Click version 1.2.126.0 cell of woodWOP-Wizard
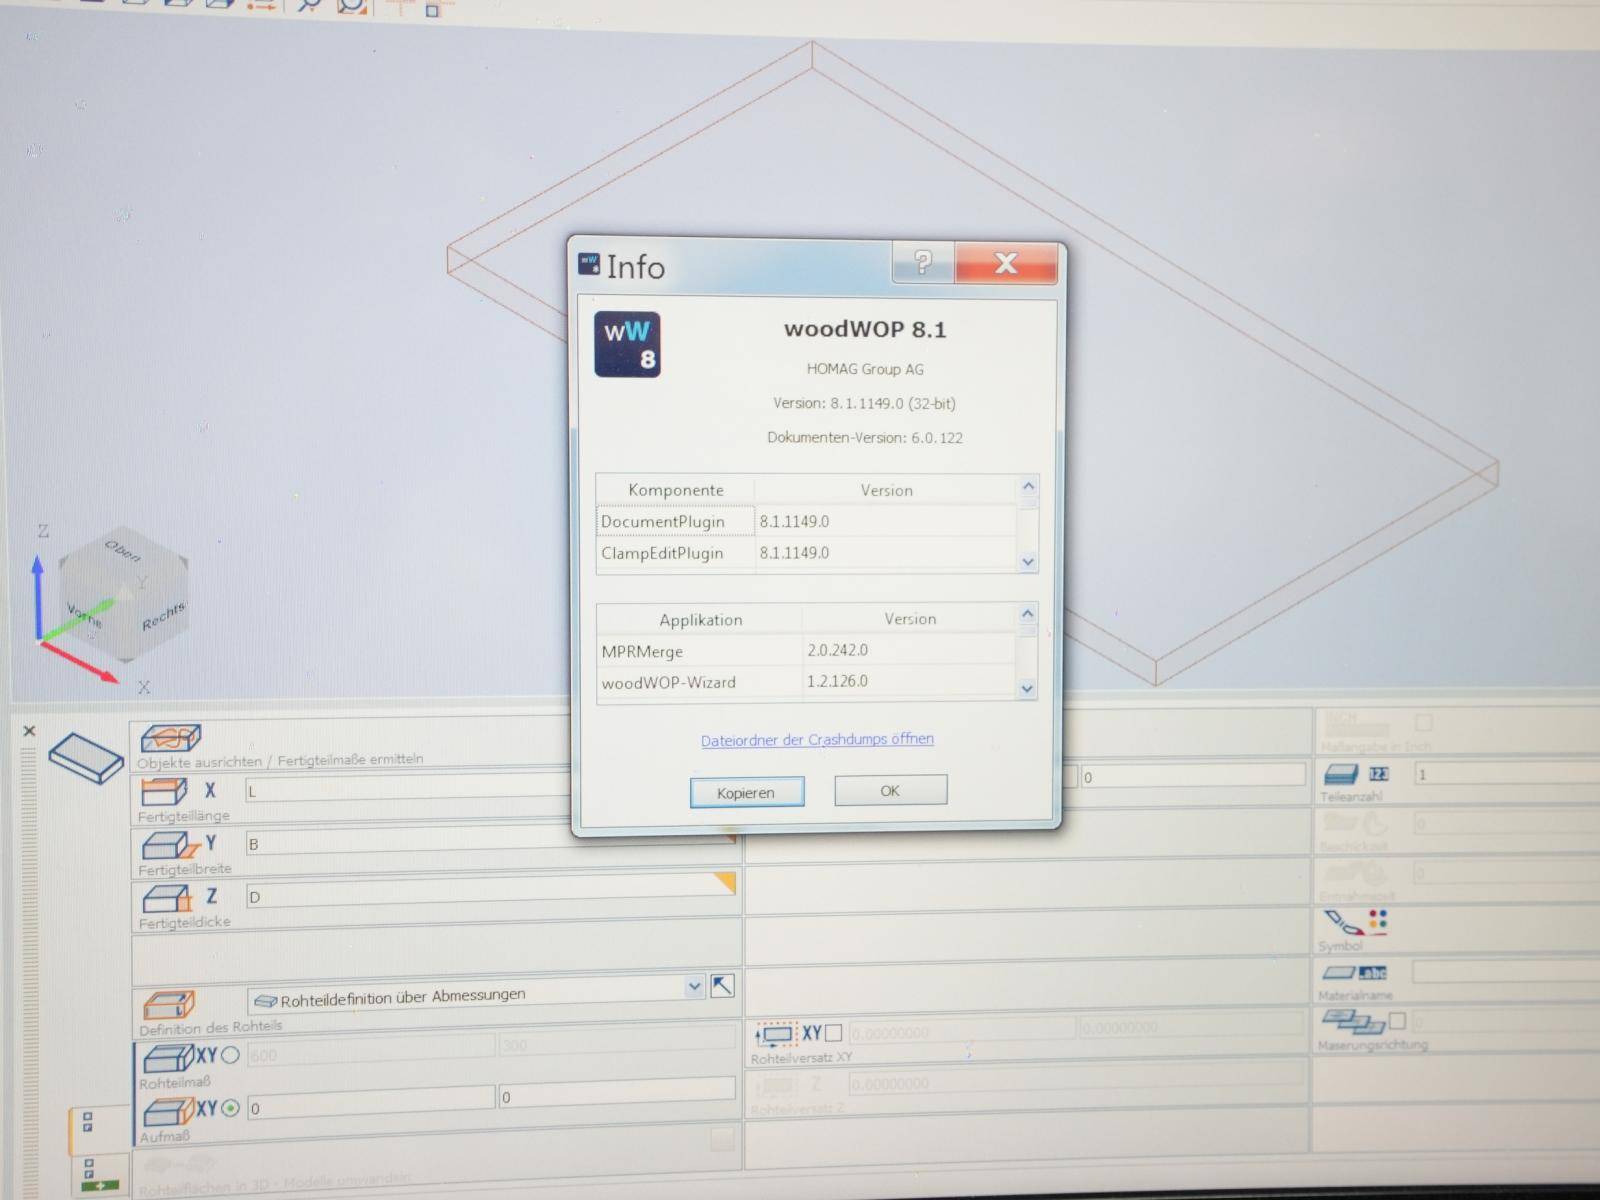 (908, 681)
